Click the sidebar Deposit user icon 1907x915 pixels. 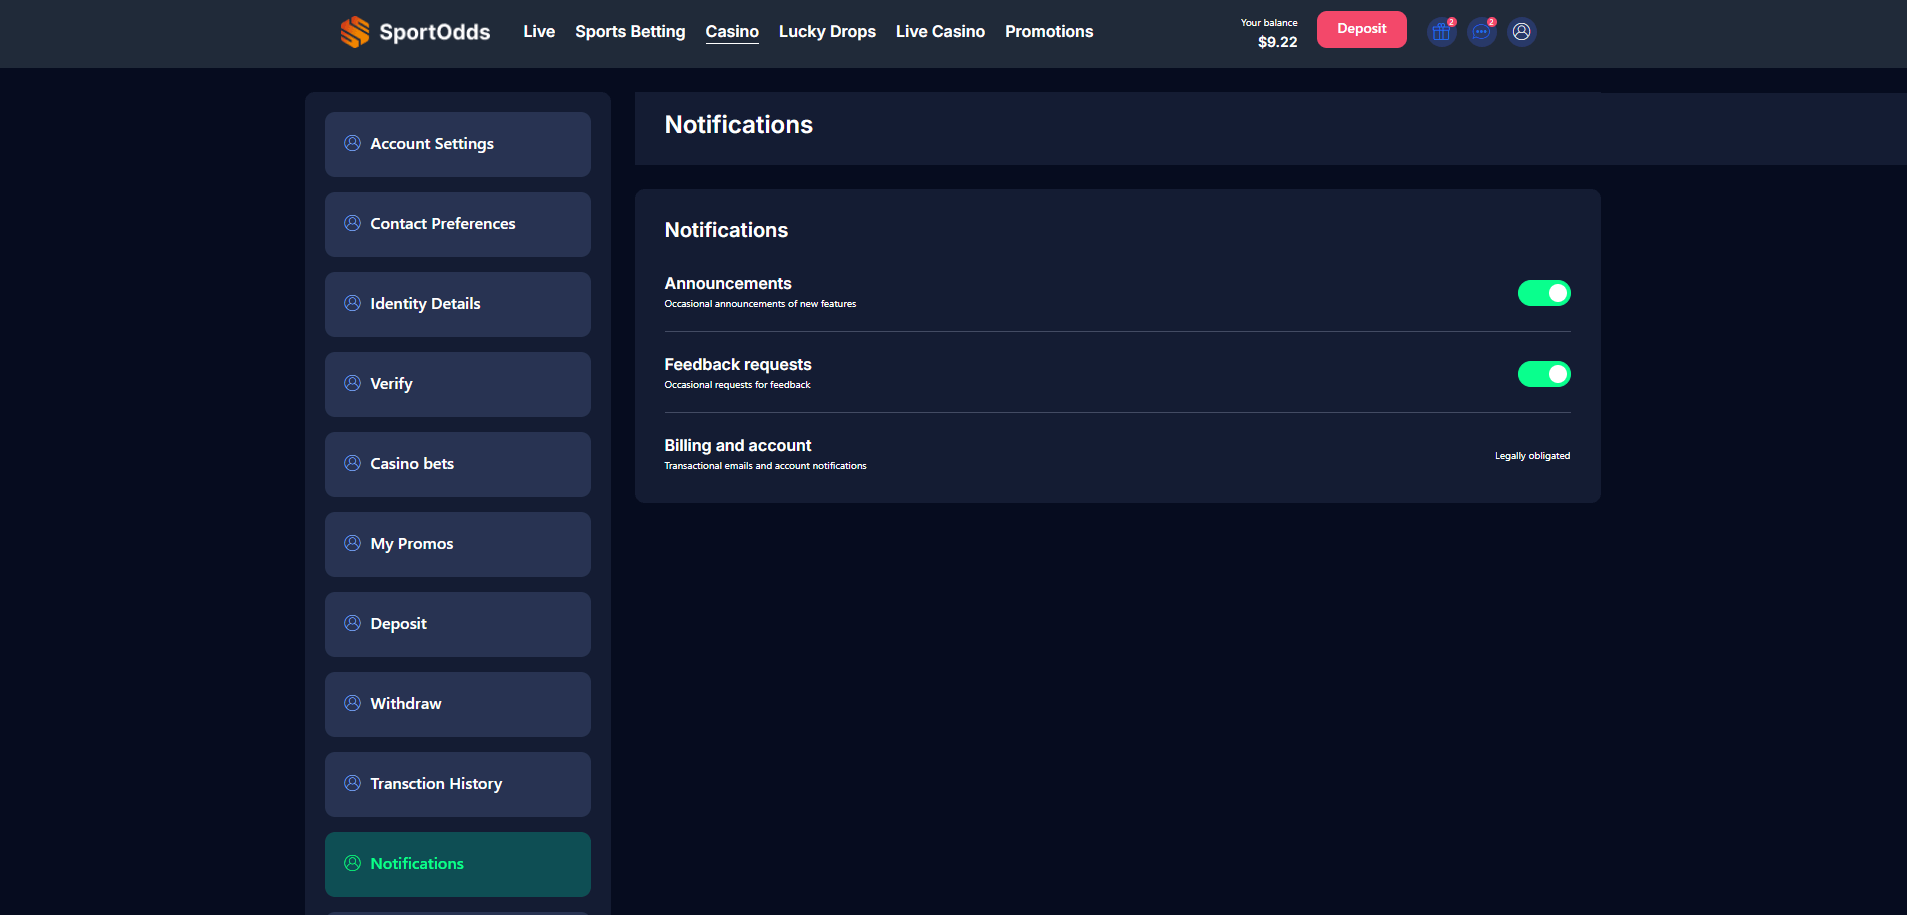point(352,623)
